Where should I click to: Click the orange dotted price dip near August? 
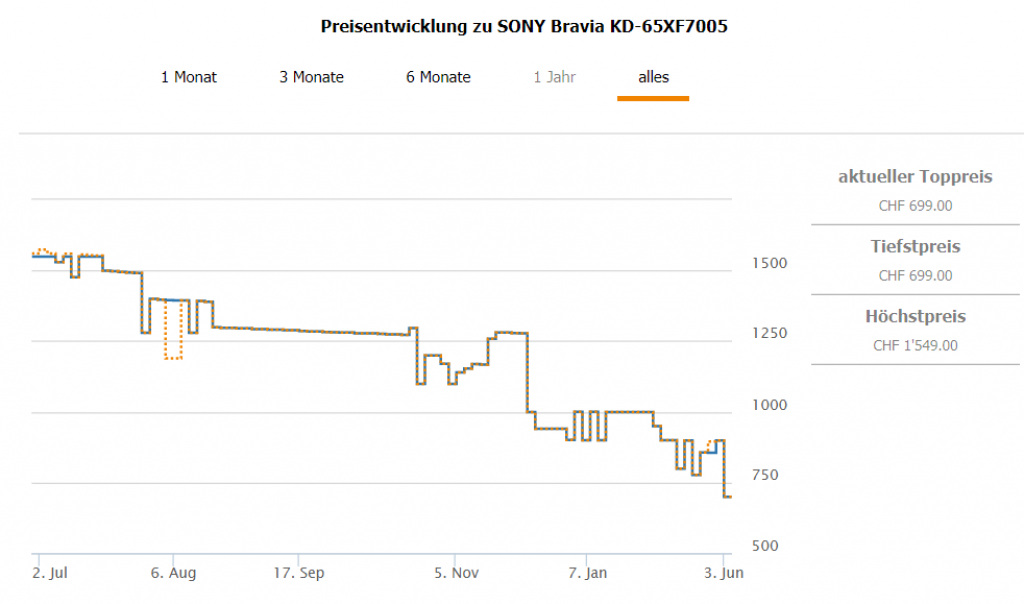click(174, 357)
